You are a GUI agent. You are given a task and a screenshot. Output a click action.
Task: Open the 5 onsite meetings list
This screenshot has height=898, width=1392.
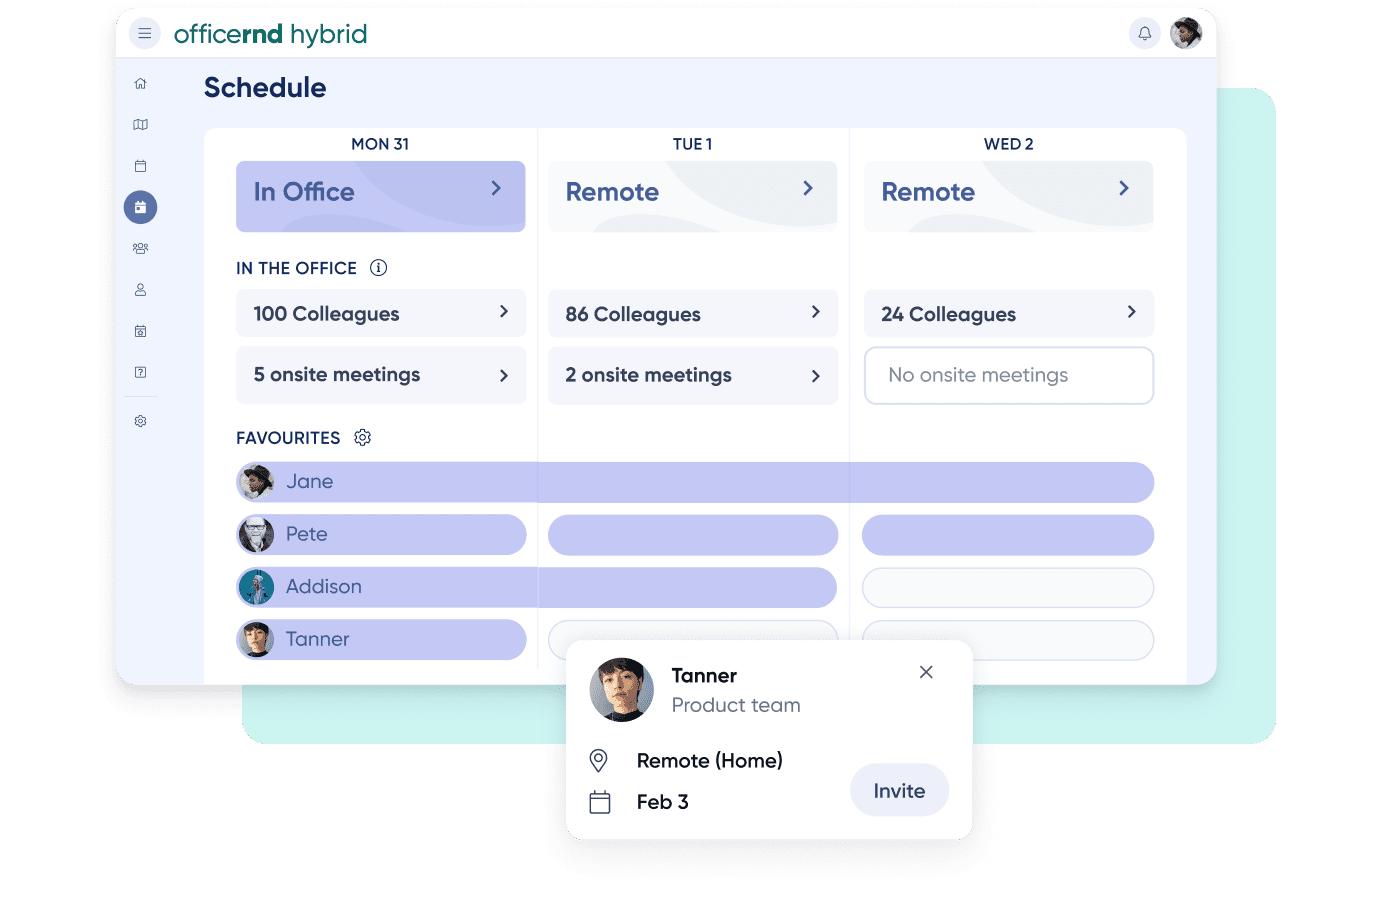pyautogui.click(x=380, y=375)
